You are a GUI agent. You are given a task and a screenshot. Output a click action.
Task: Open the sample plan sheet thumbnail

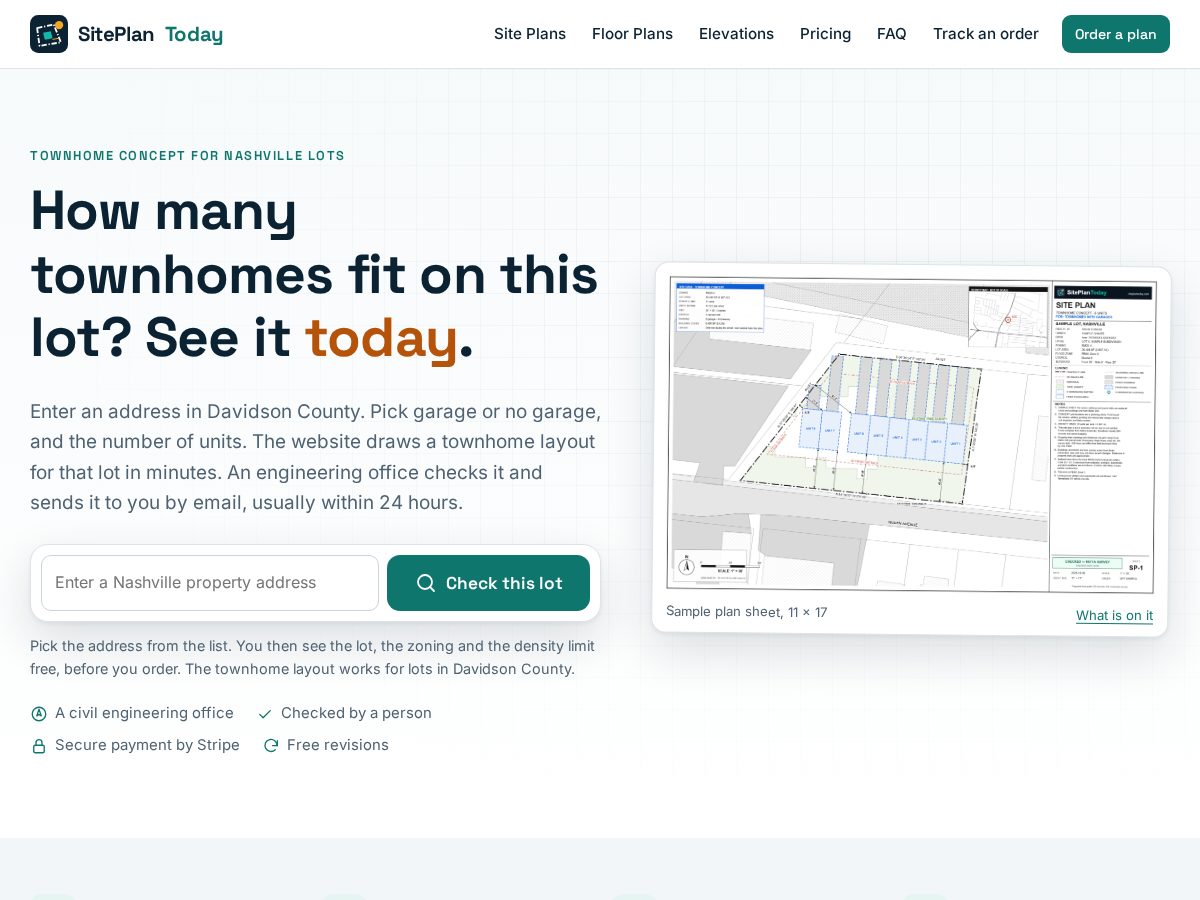point(911,433)
